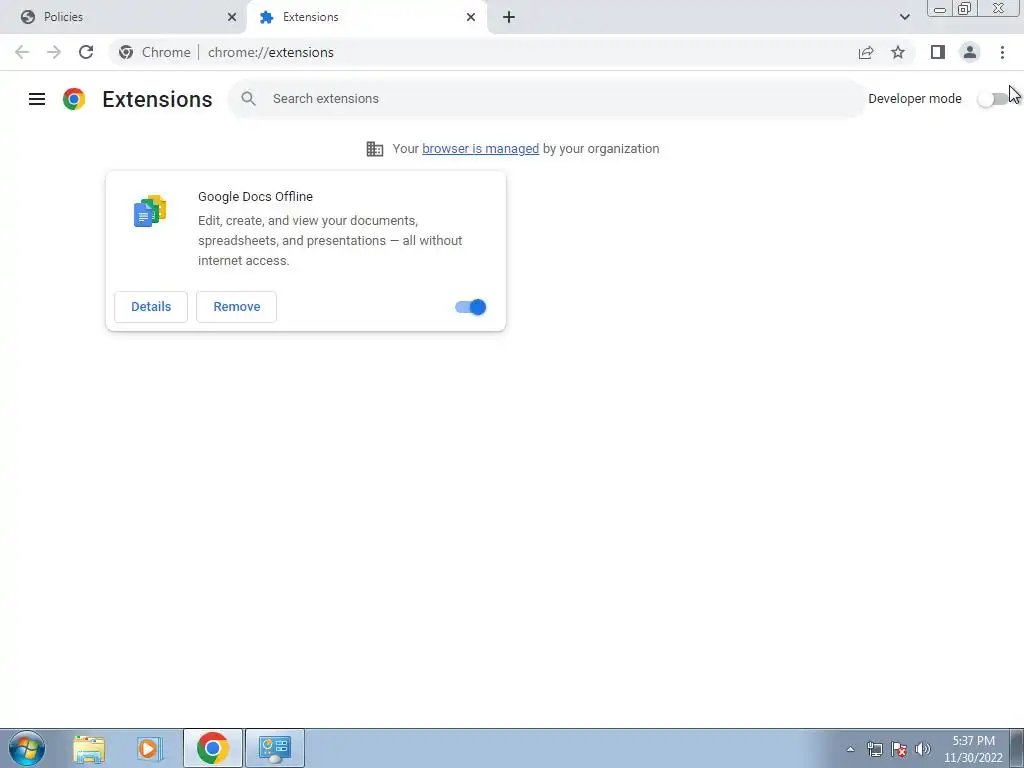Go back using the browser back arrow
Screen dimensions: 1024x768
point(22,52)
